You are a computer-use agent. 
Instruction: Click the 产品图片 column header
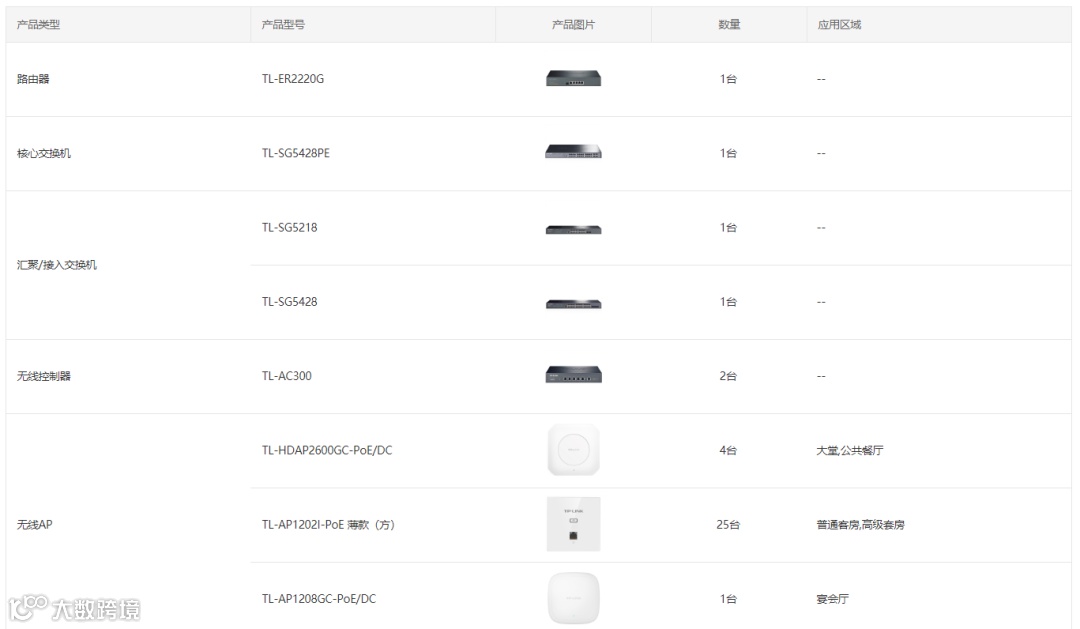573,25
